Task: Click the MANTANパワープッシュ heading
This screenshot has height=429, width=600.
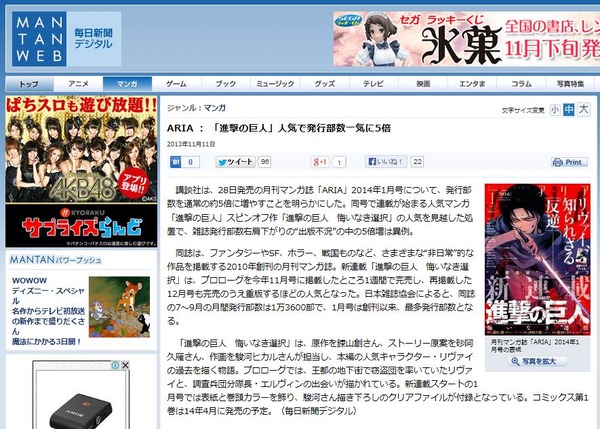Action: click(x=55, y=260)
